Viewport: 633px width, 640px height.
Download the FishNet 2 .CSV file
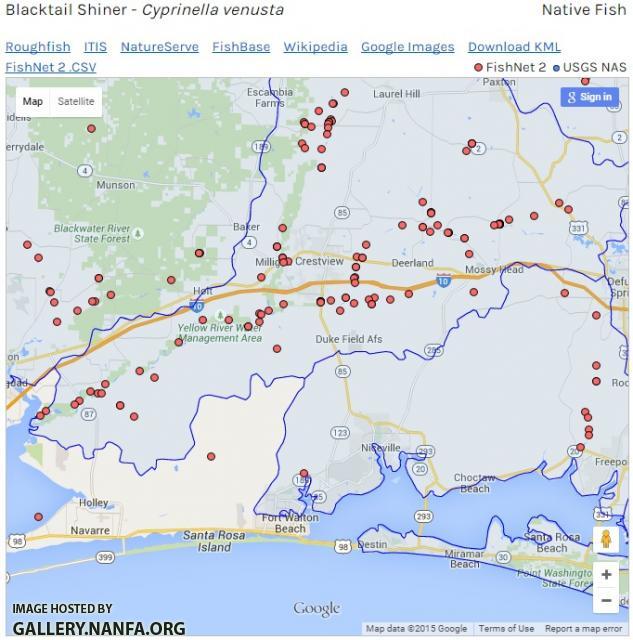pos(51,67)
